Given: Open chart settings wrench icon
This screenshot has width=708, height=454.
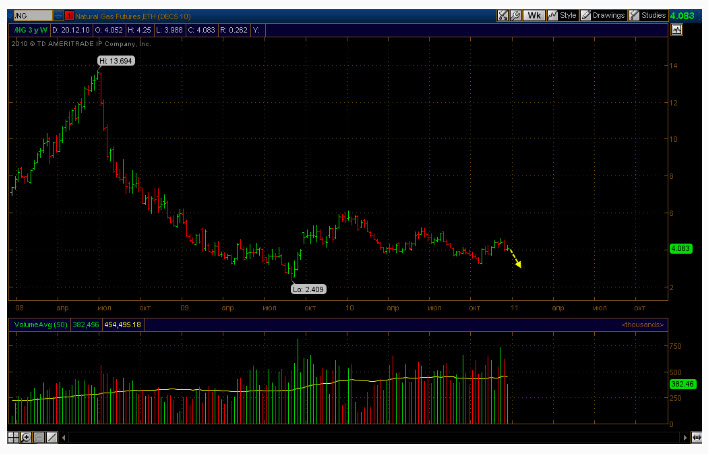Looking at the screenshot, I should pos(516,15).
